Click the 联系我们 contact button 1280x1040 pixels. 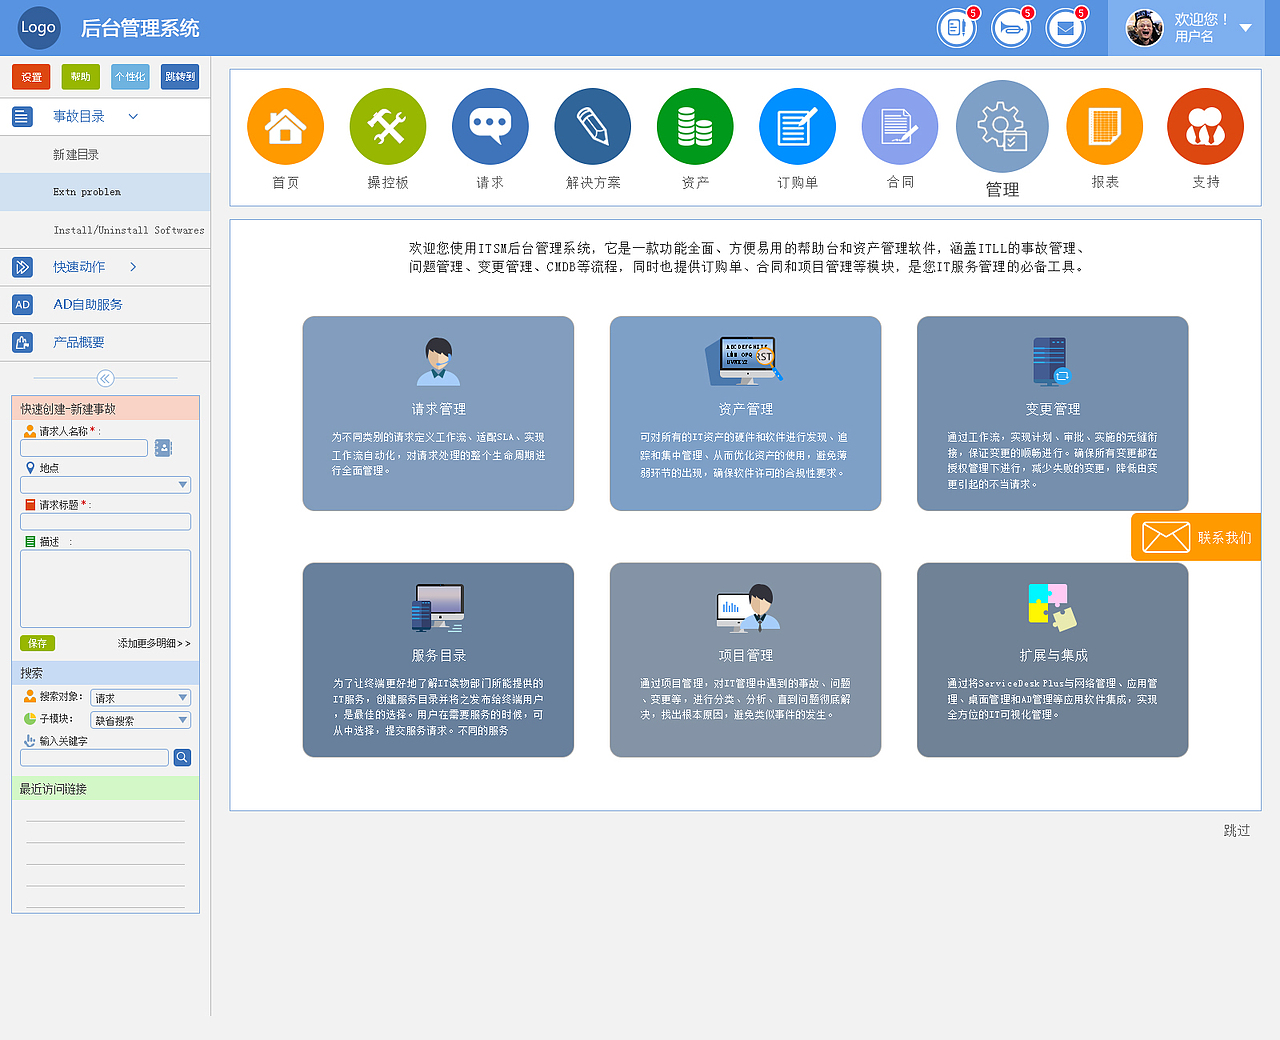(x=1196, y=537)
